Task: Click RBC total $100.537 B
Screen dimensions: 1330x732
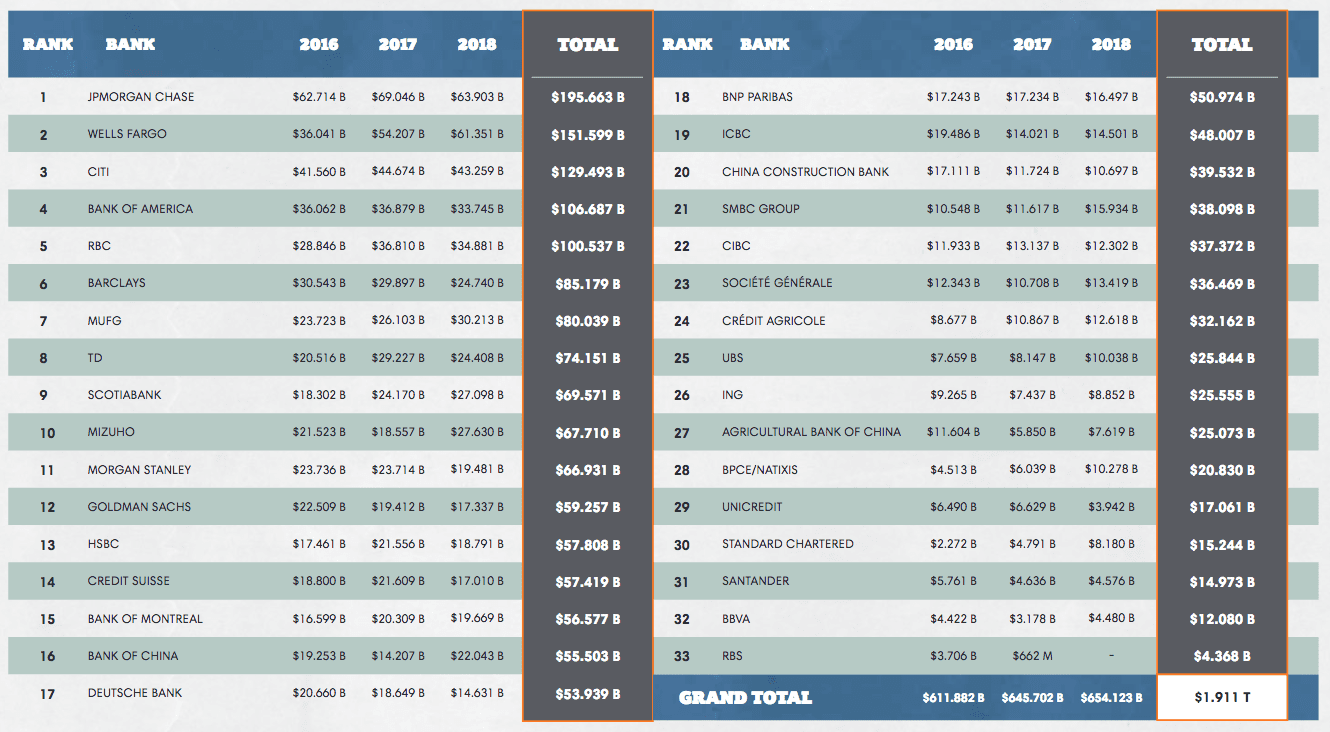Action: pos(588,246)
